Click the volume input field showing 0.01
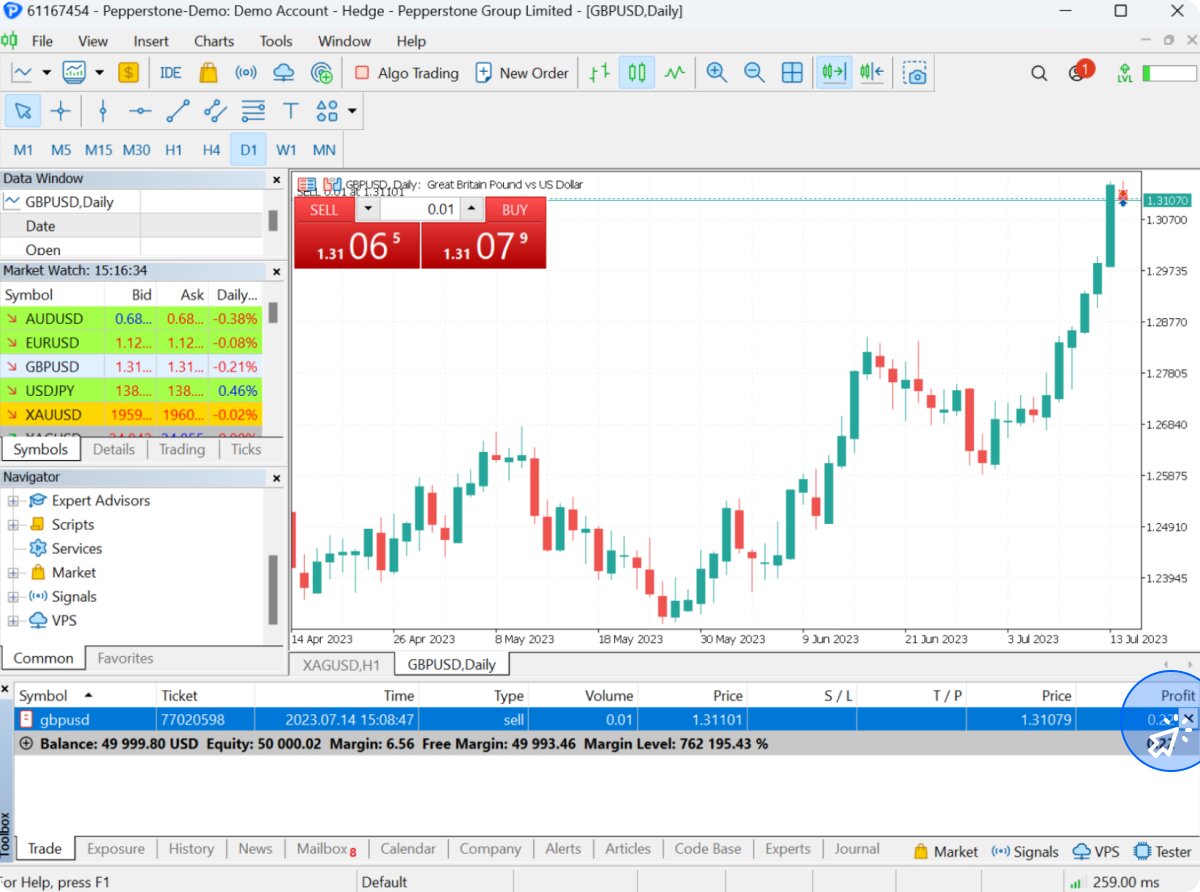This screenshot has height=892, width=1200. [419, 210]
